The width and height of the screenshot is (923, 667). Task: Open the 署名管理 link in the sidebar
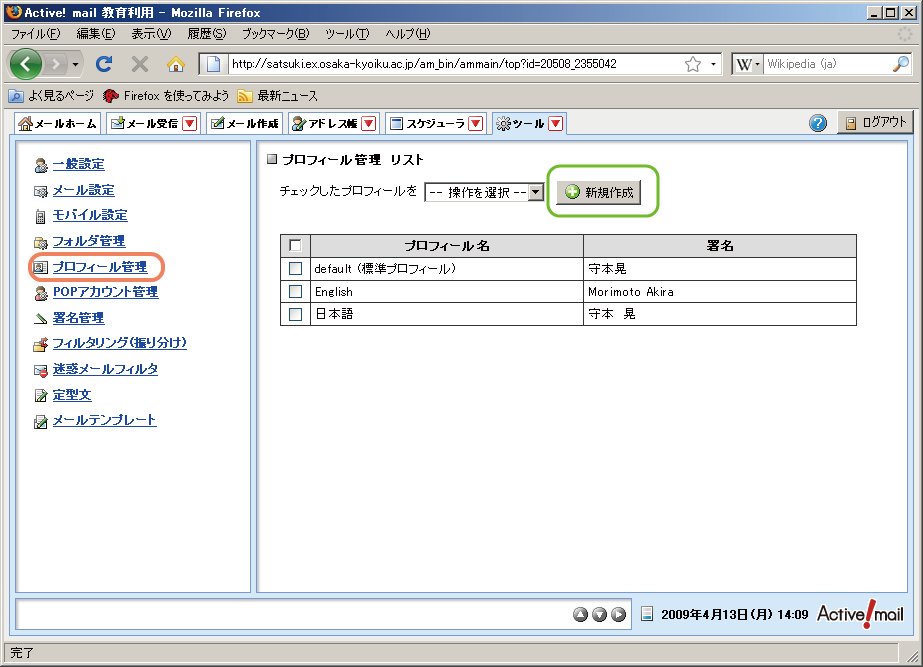tap(78, 318)
